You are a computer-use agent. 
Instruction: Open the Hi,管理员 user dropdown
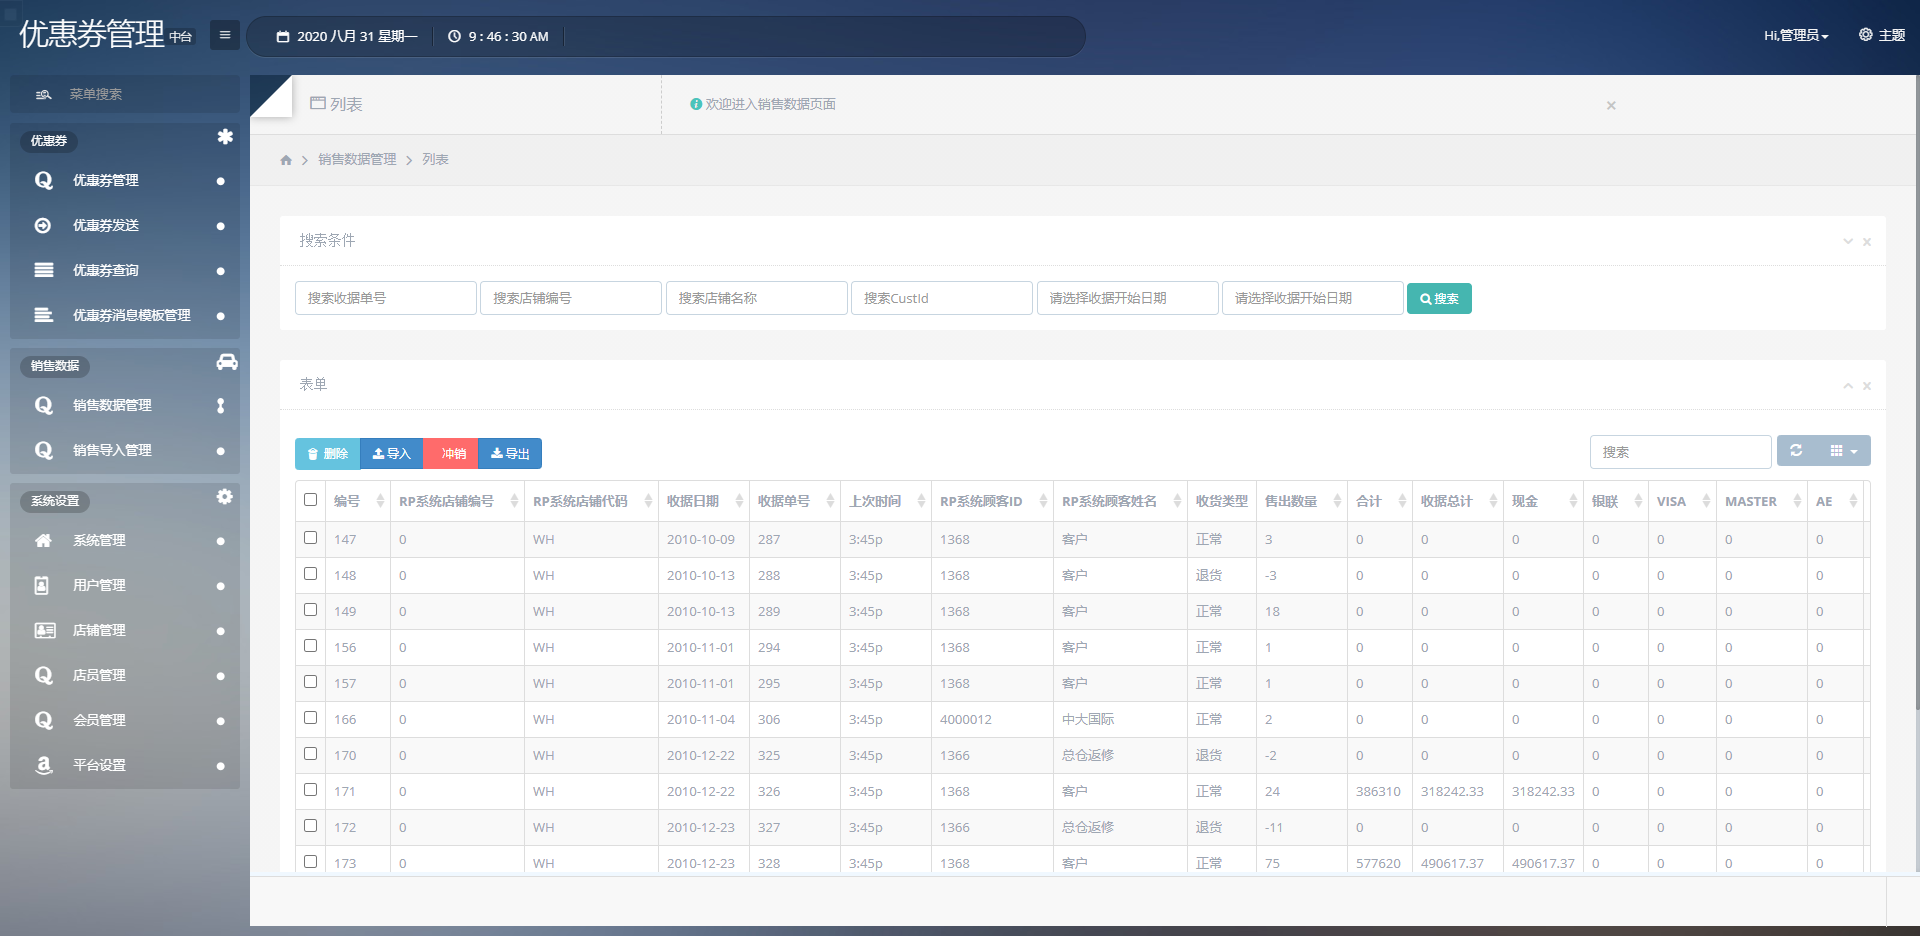pyautogui.click(x=1796, y=36)
